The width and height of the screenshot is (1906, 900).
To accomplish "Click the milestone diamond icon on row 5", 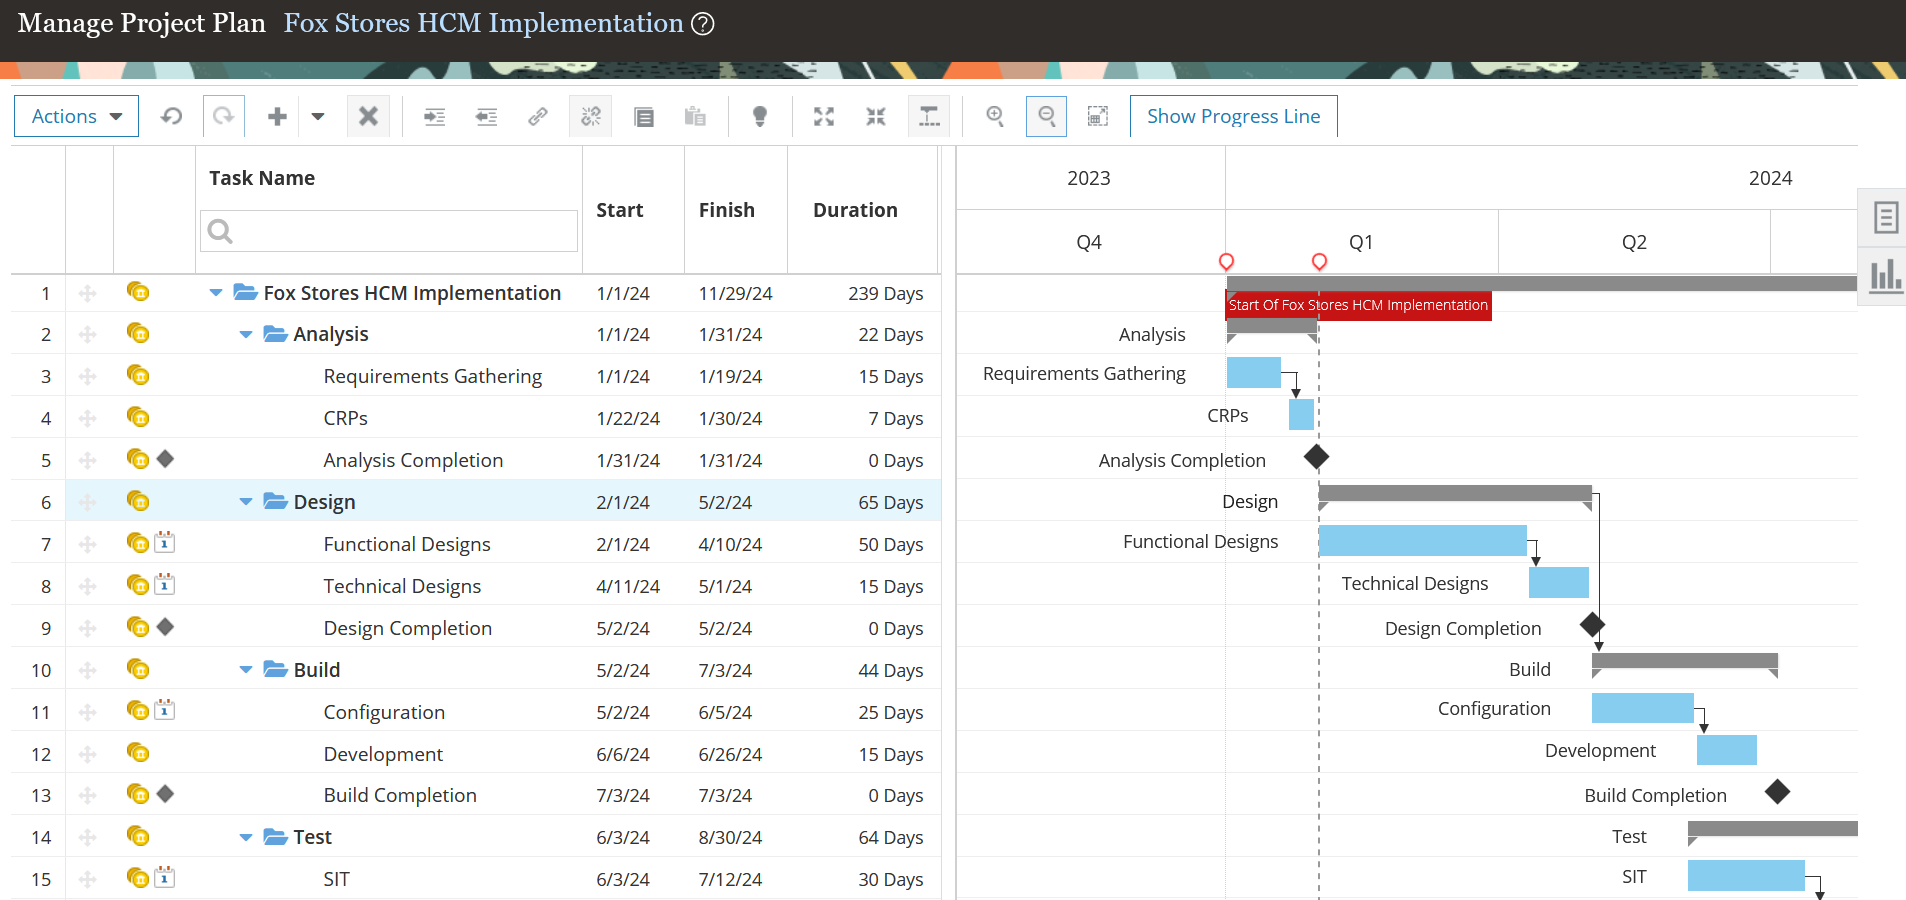I will pyautogui.click(x=166, y=459).
